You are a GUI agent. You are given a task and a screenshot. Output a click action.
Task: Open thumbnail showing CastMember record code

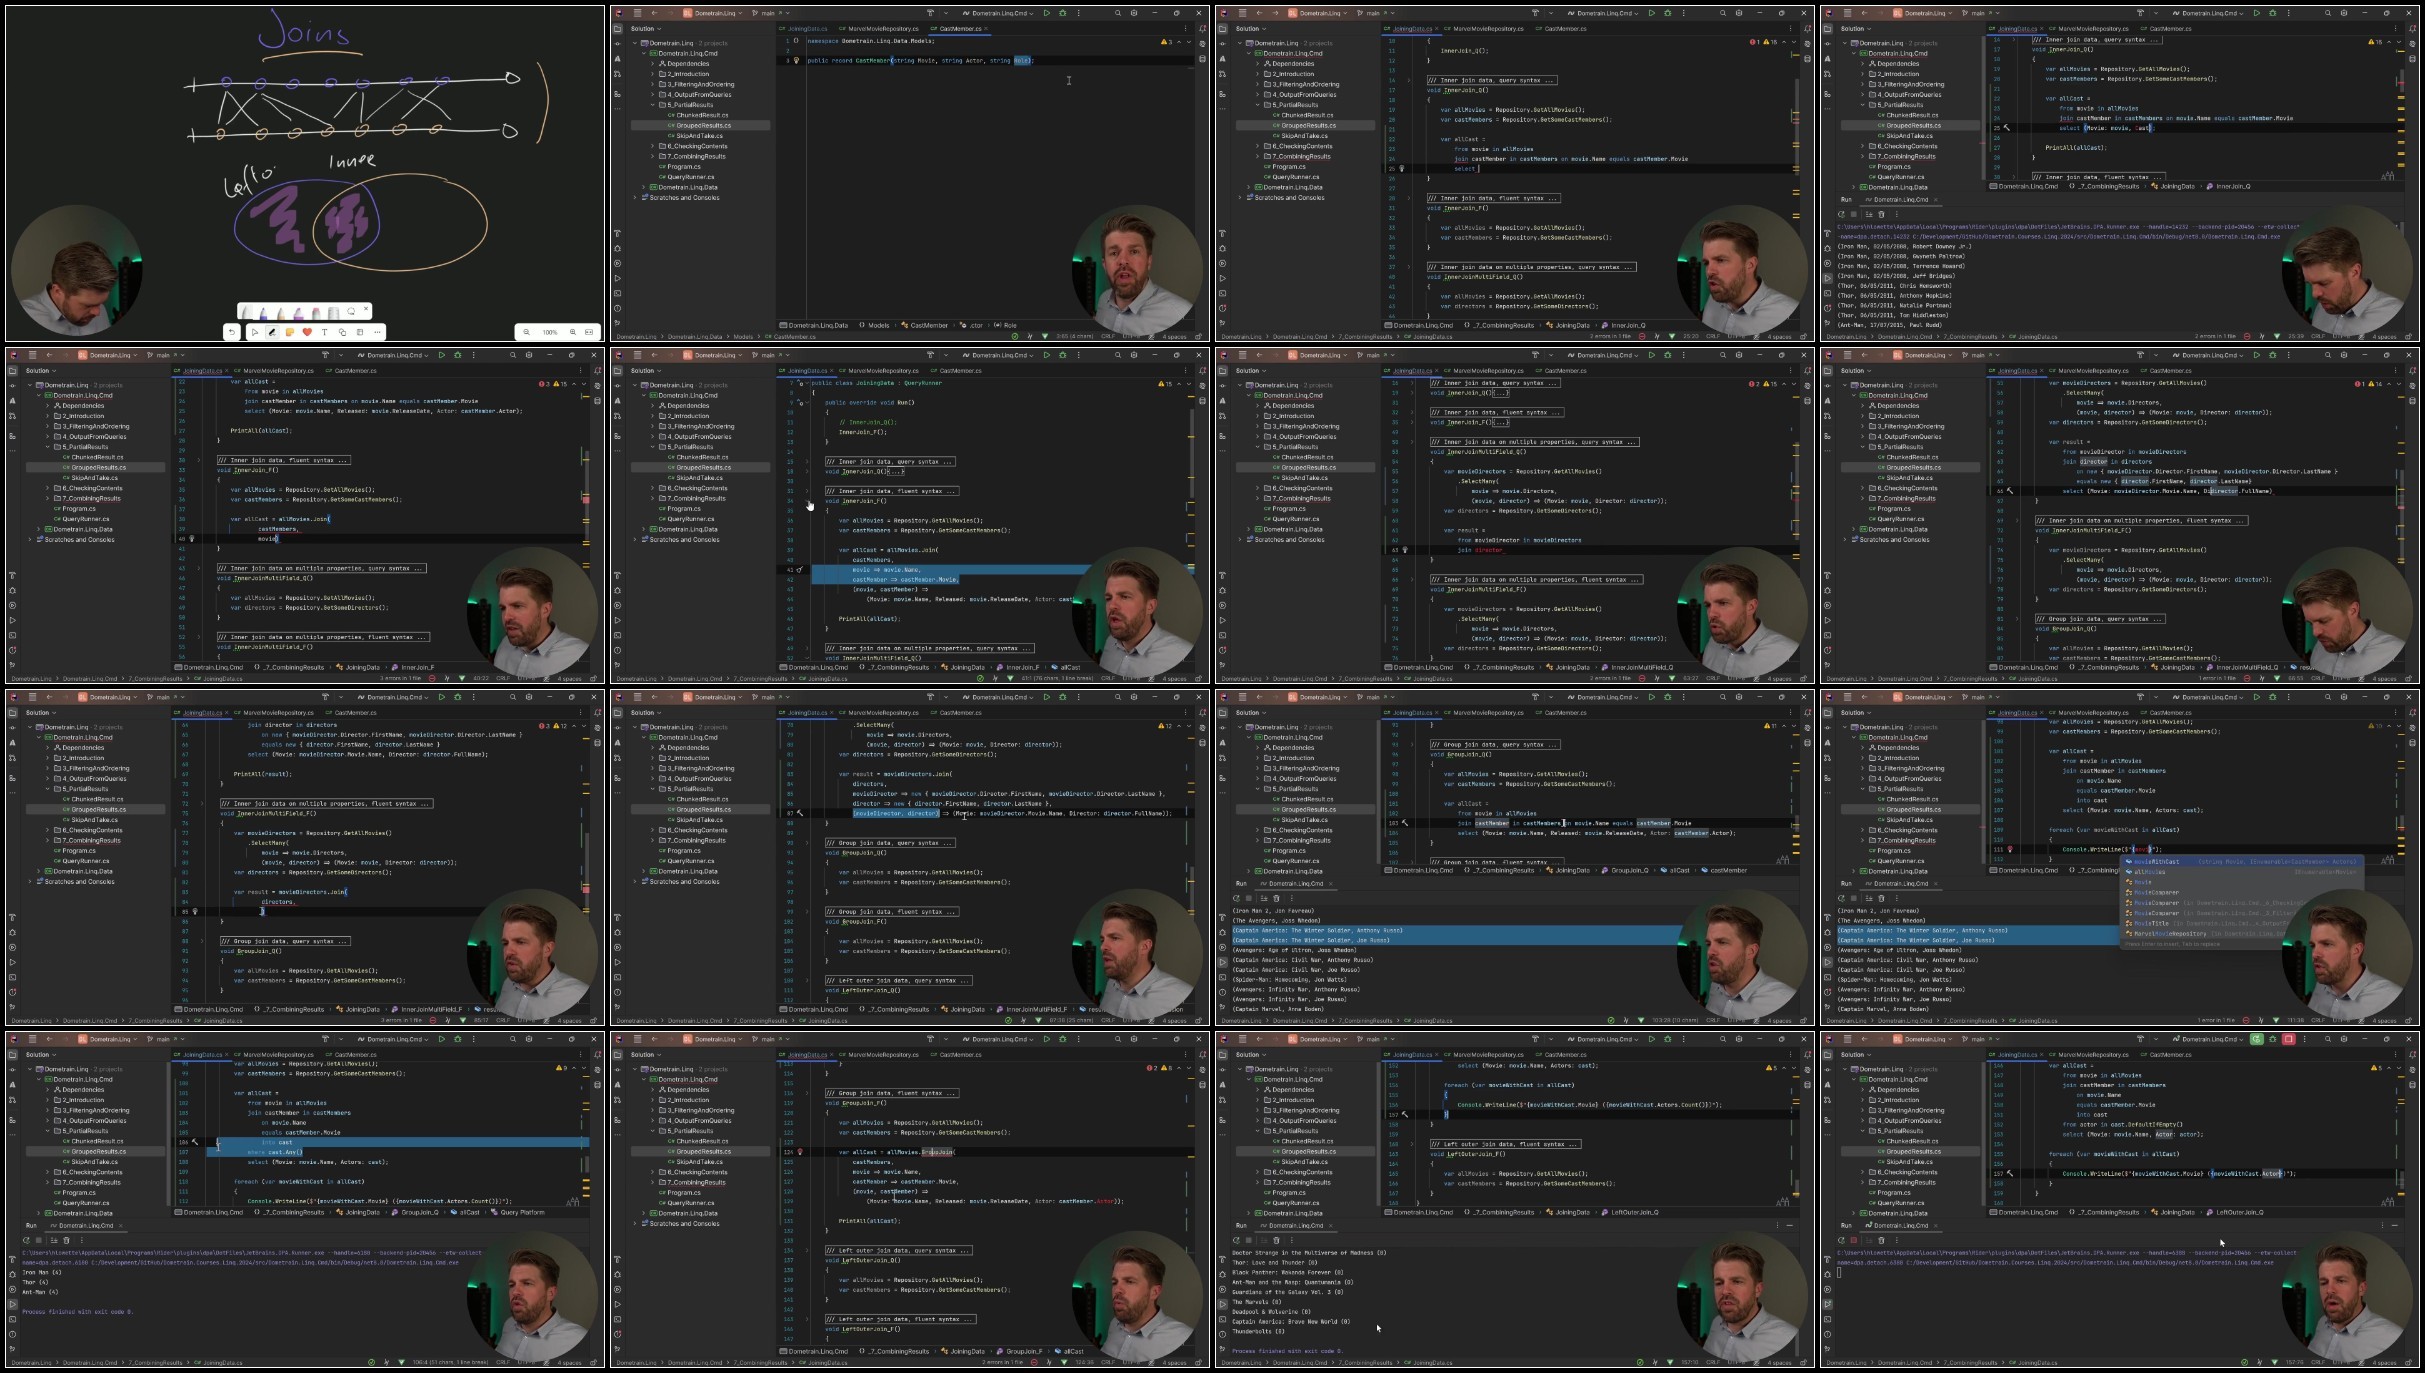910,174
